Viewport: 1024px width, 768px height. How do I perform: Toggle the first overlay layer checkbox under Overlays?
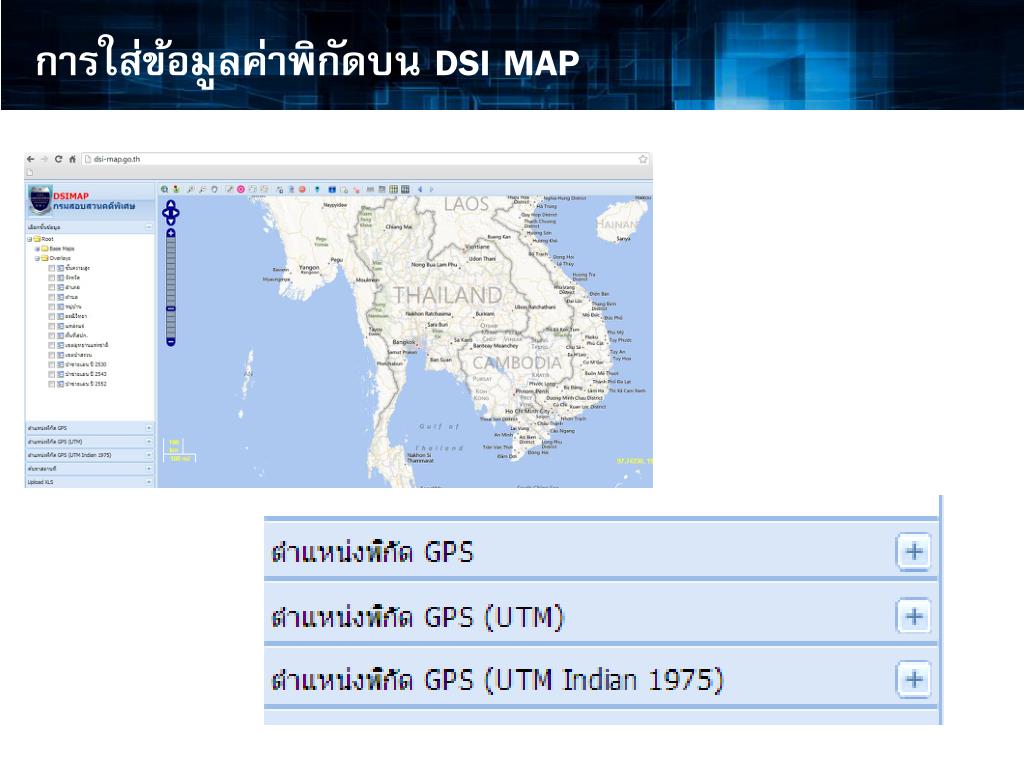pyautogui.click(x=52, y=268)
